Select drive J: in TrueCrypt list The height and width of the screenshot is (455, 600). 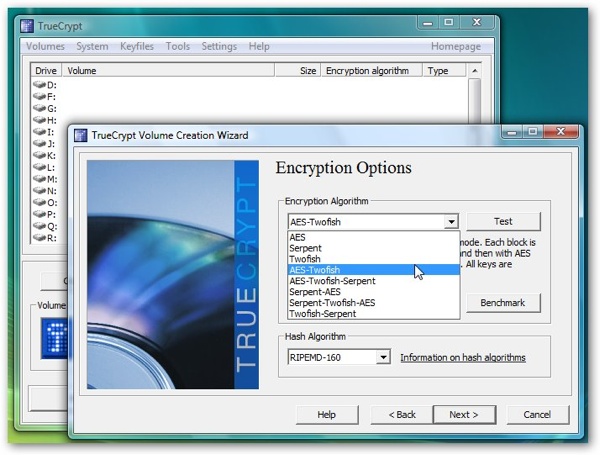tap(44, 144)
